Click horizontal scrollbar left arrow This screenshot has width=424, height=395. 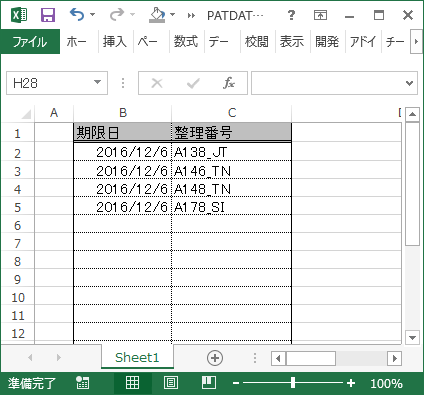(278, 358)
